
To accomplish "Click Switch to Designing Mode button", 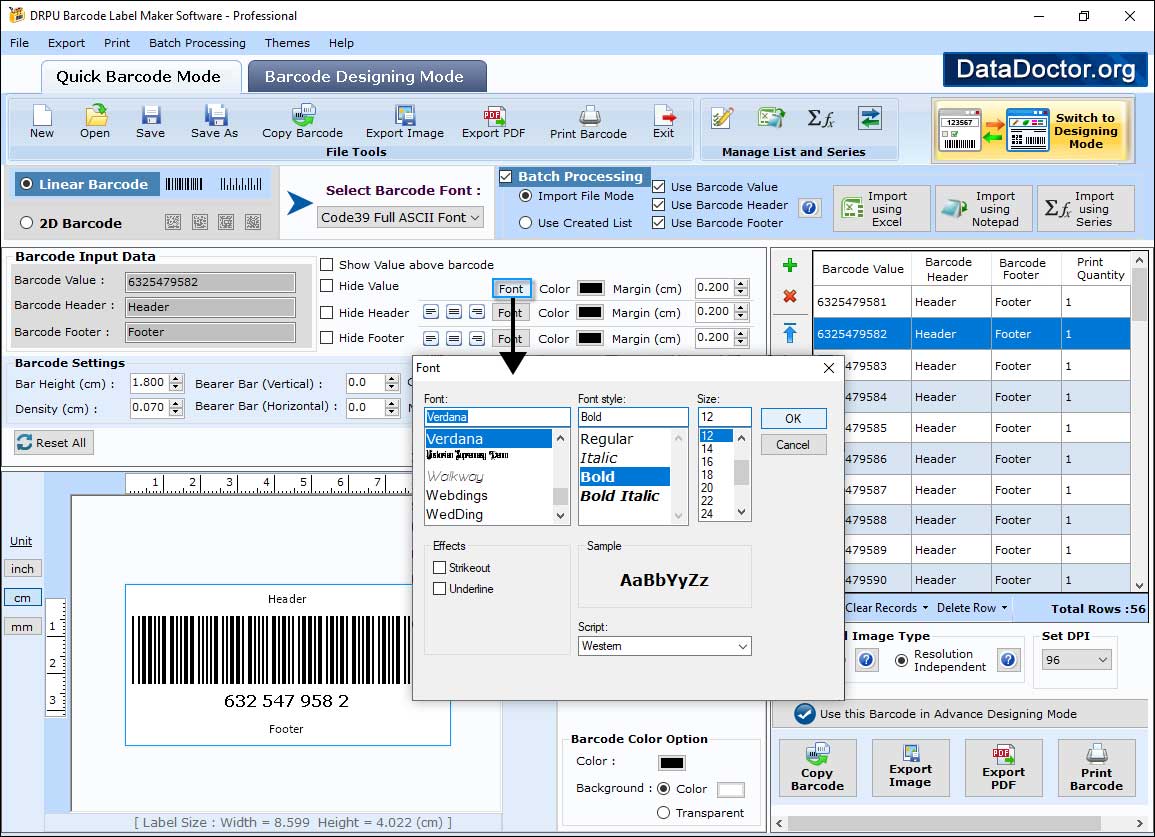I will pyautogui.click(x=1033, y=130).
